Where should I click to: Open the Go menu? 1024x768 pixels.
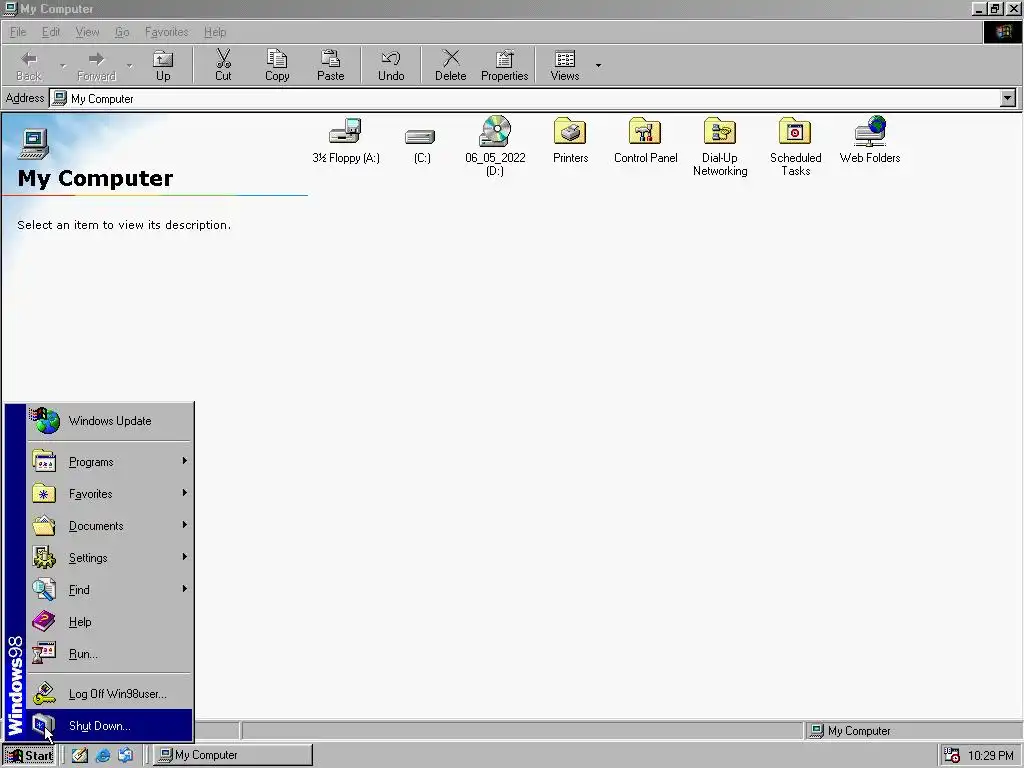pyautogui.click(x=122, y=32)
